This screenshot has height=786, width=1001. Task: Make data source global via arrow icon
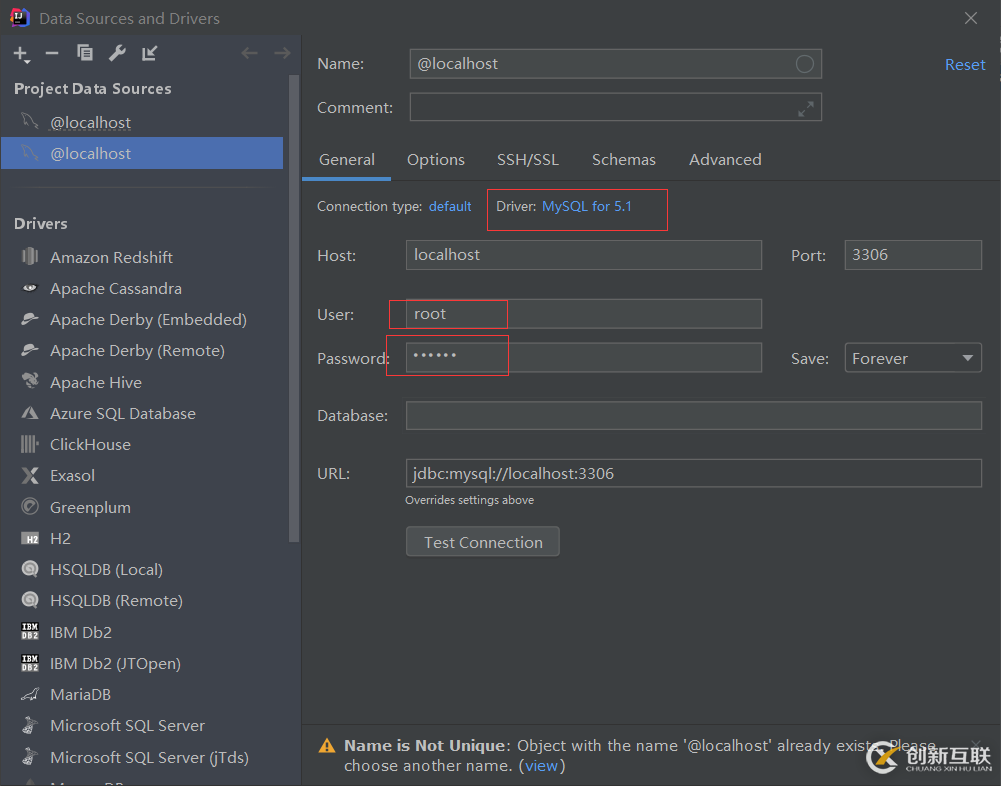coord(149,53)
